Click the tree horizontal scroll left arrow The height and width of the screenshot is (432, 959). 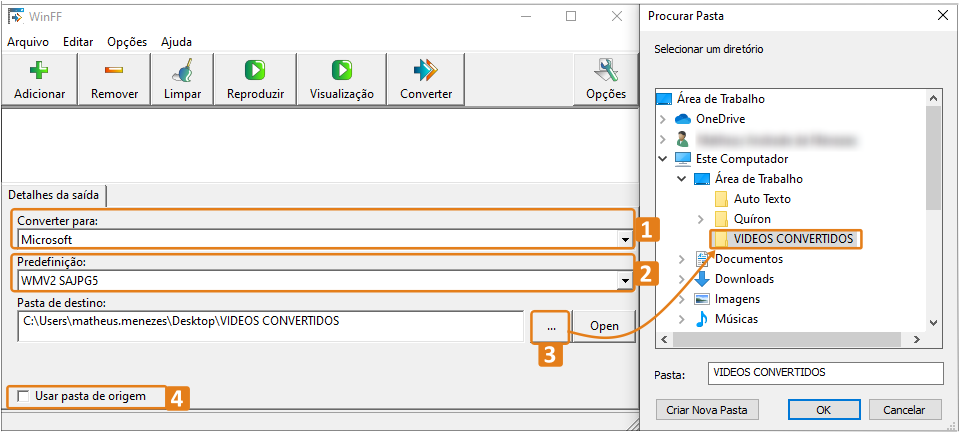pyautogui.click(x=662, y=339)
